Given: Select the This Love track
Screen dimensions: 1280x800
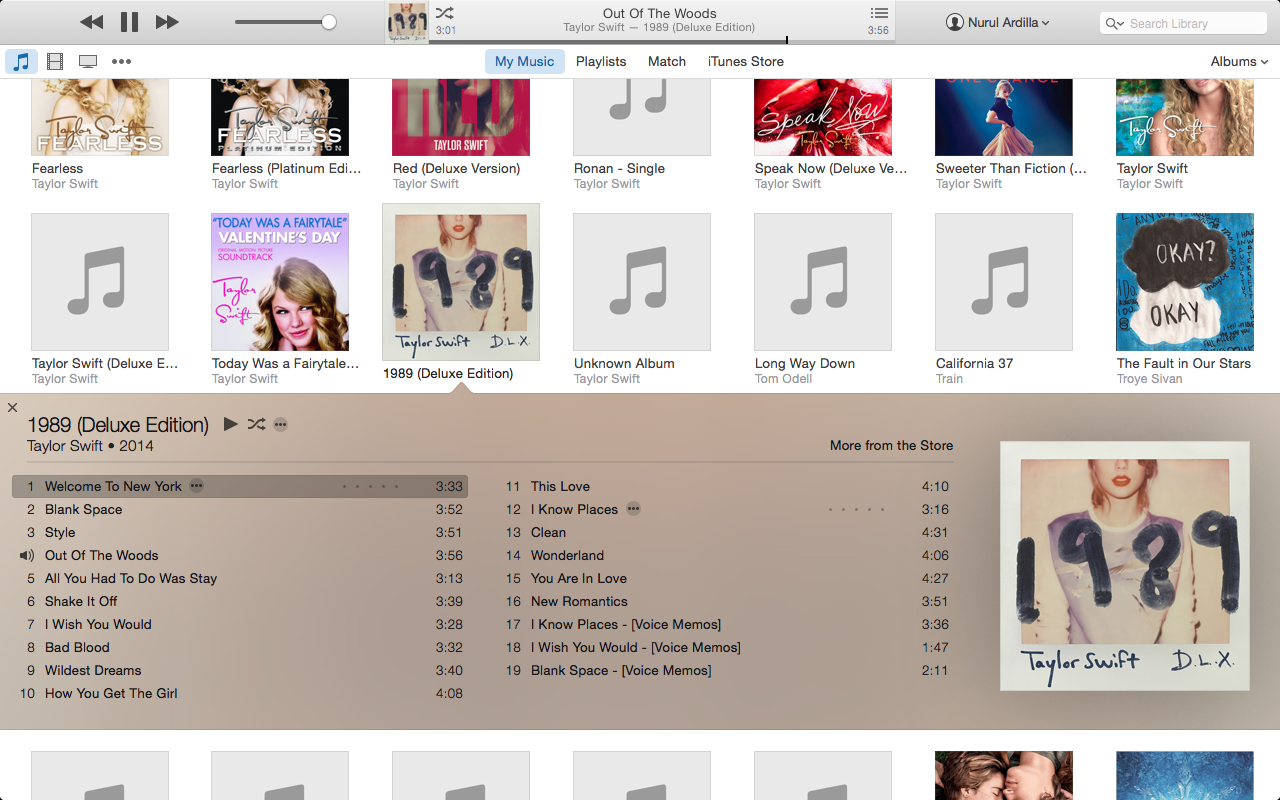Looking at the screenshot, I should click(x=726, y=486).
